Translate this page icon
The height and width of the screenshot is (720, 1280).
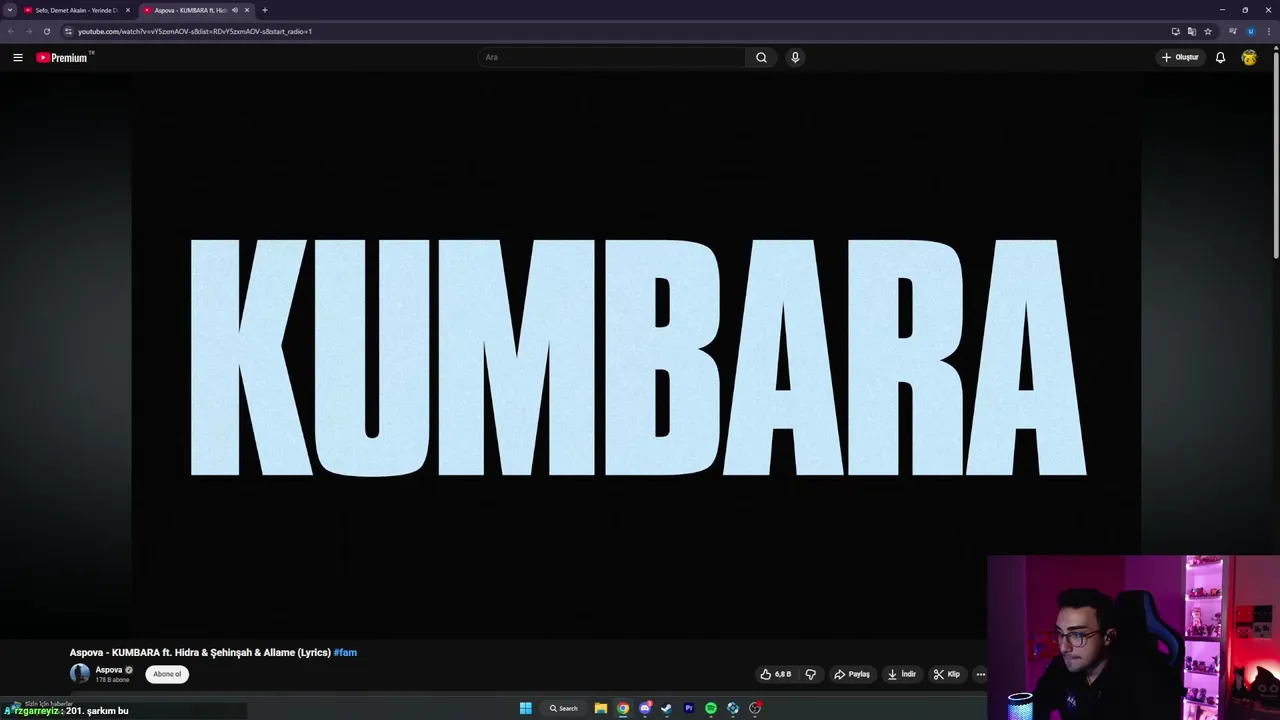coord(1192,31)
